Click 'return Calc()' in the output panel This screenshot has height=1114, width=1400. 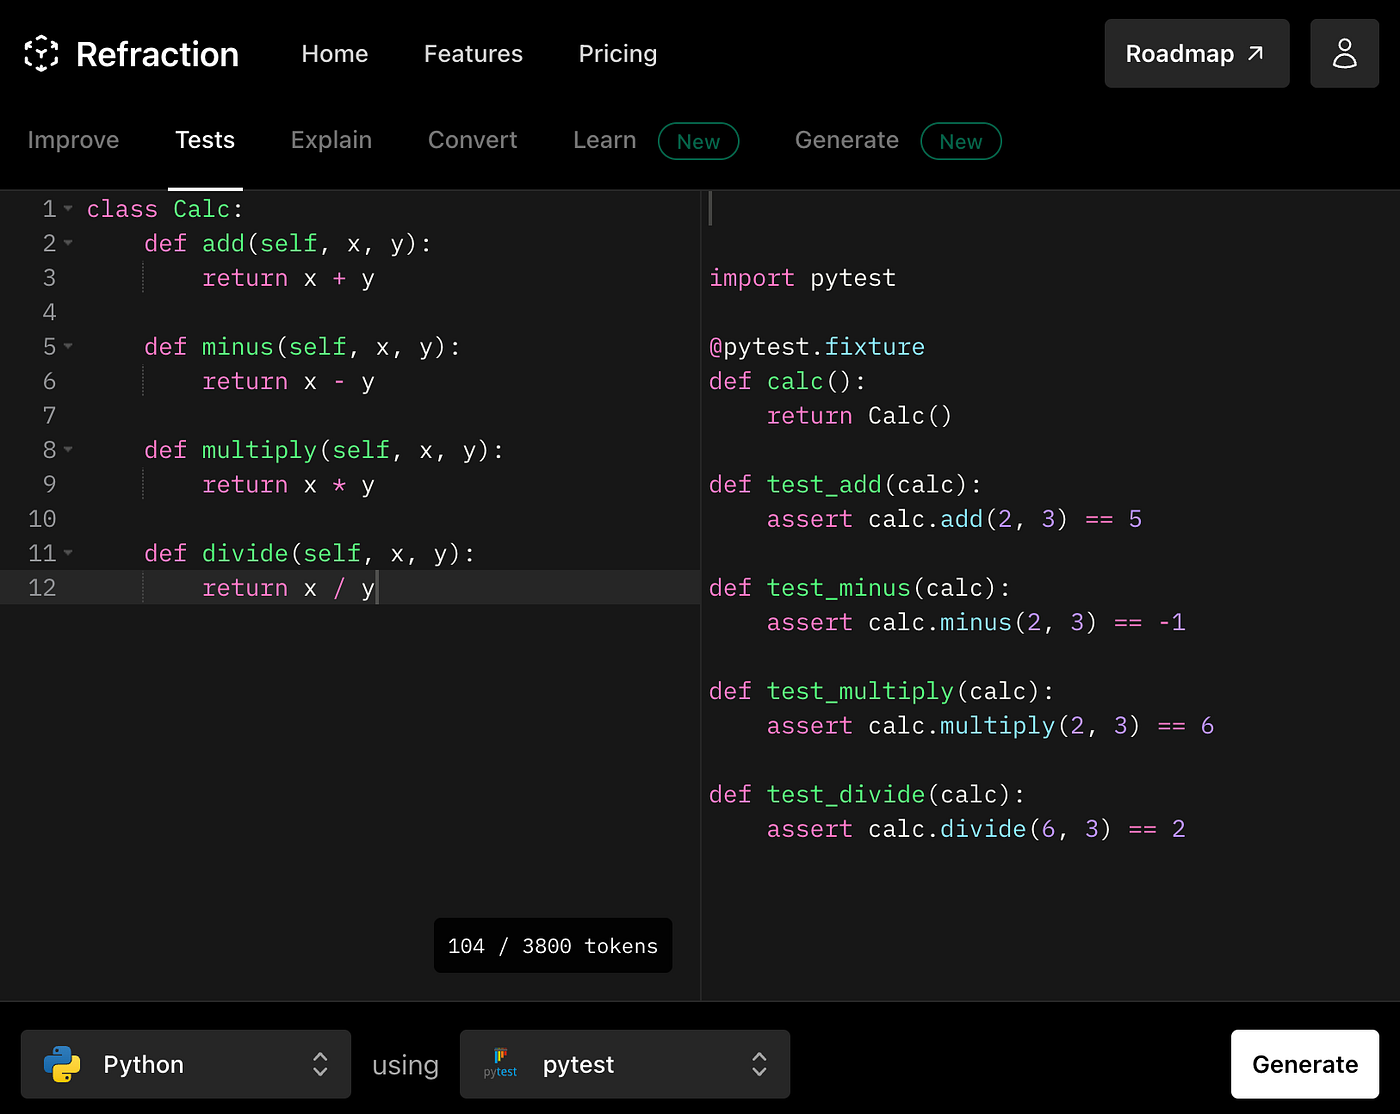[x=859, y=416]
